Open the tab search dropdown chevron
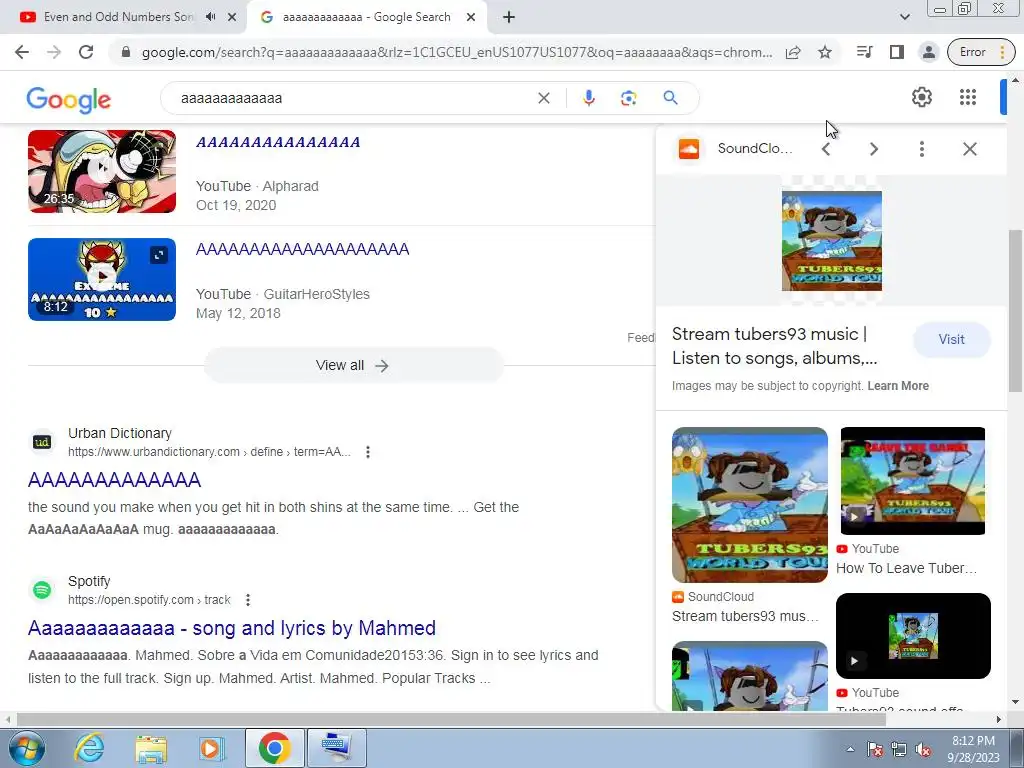 tap(904, 17)
